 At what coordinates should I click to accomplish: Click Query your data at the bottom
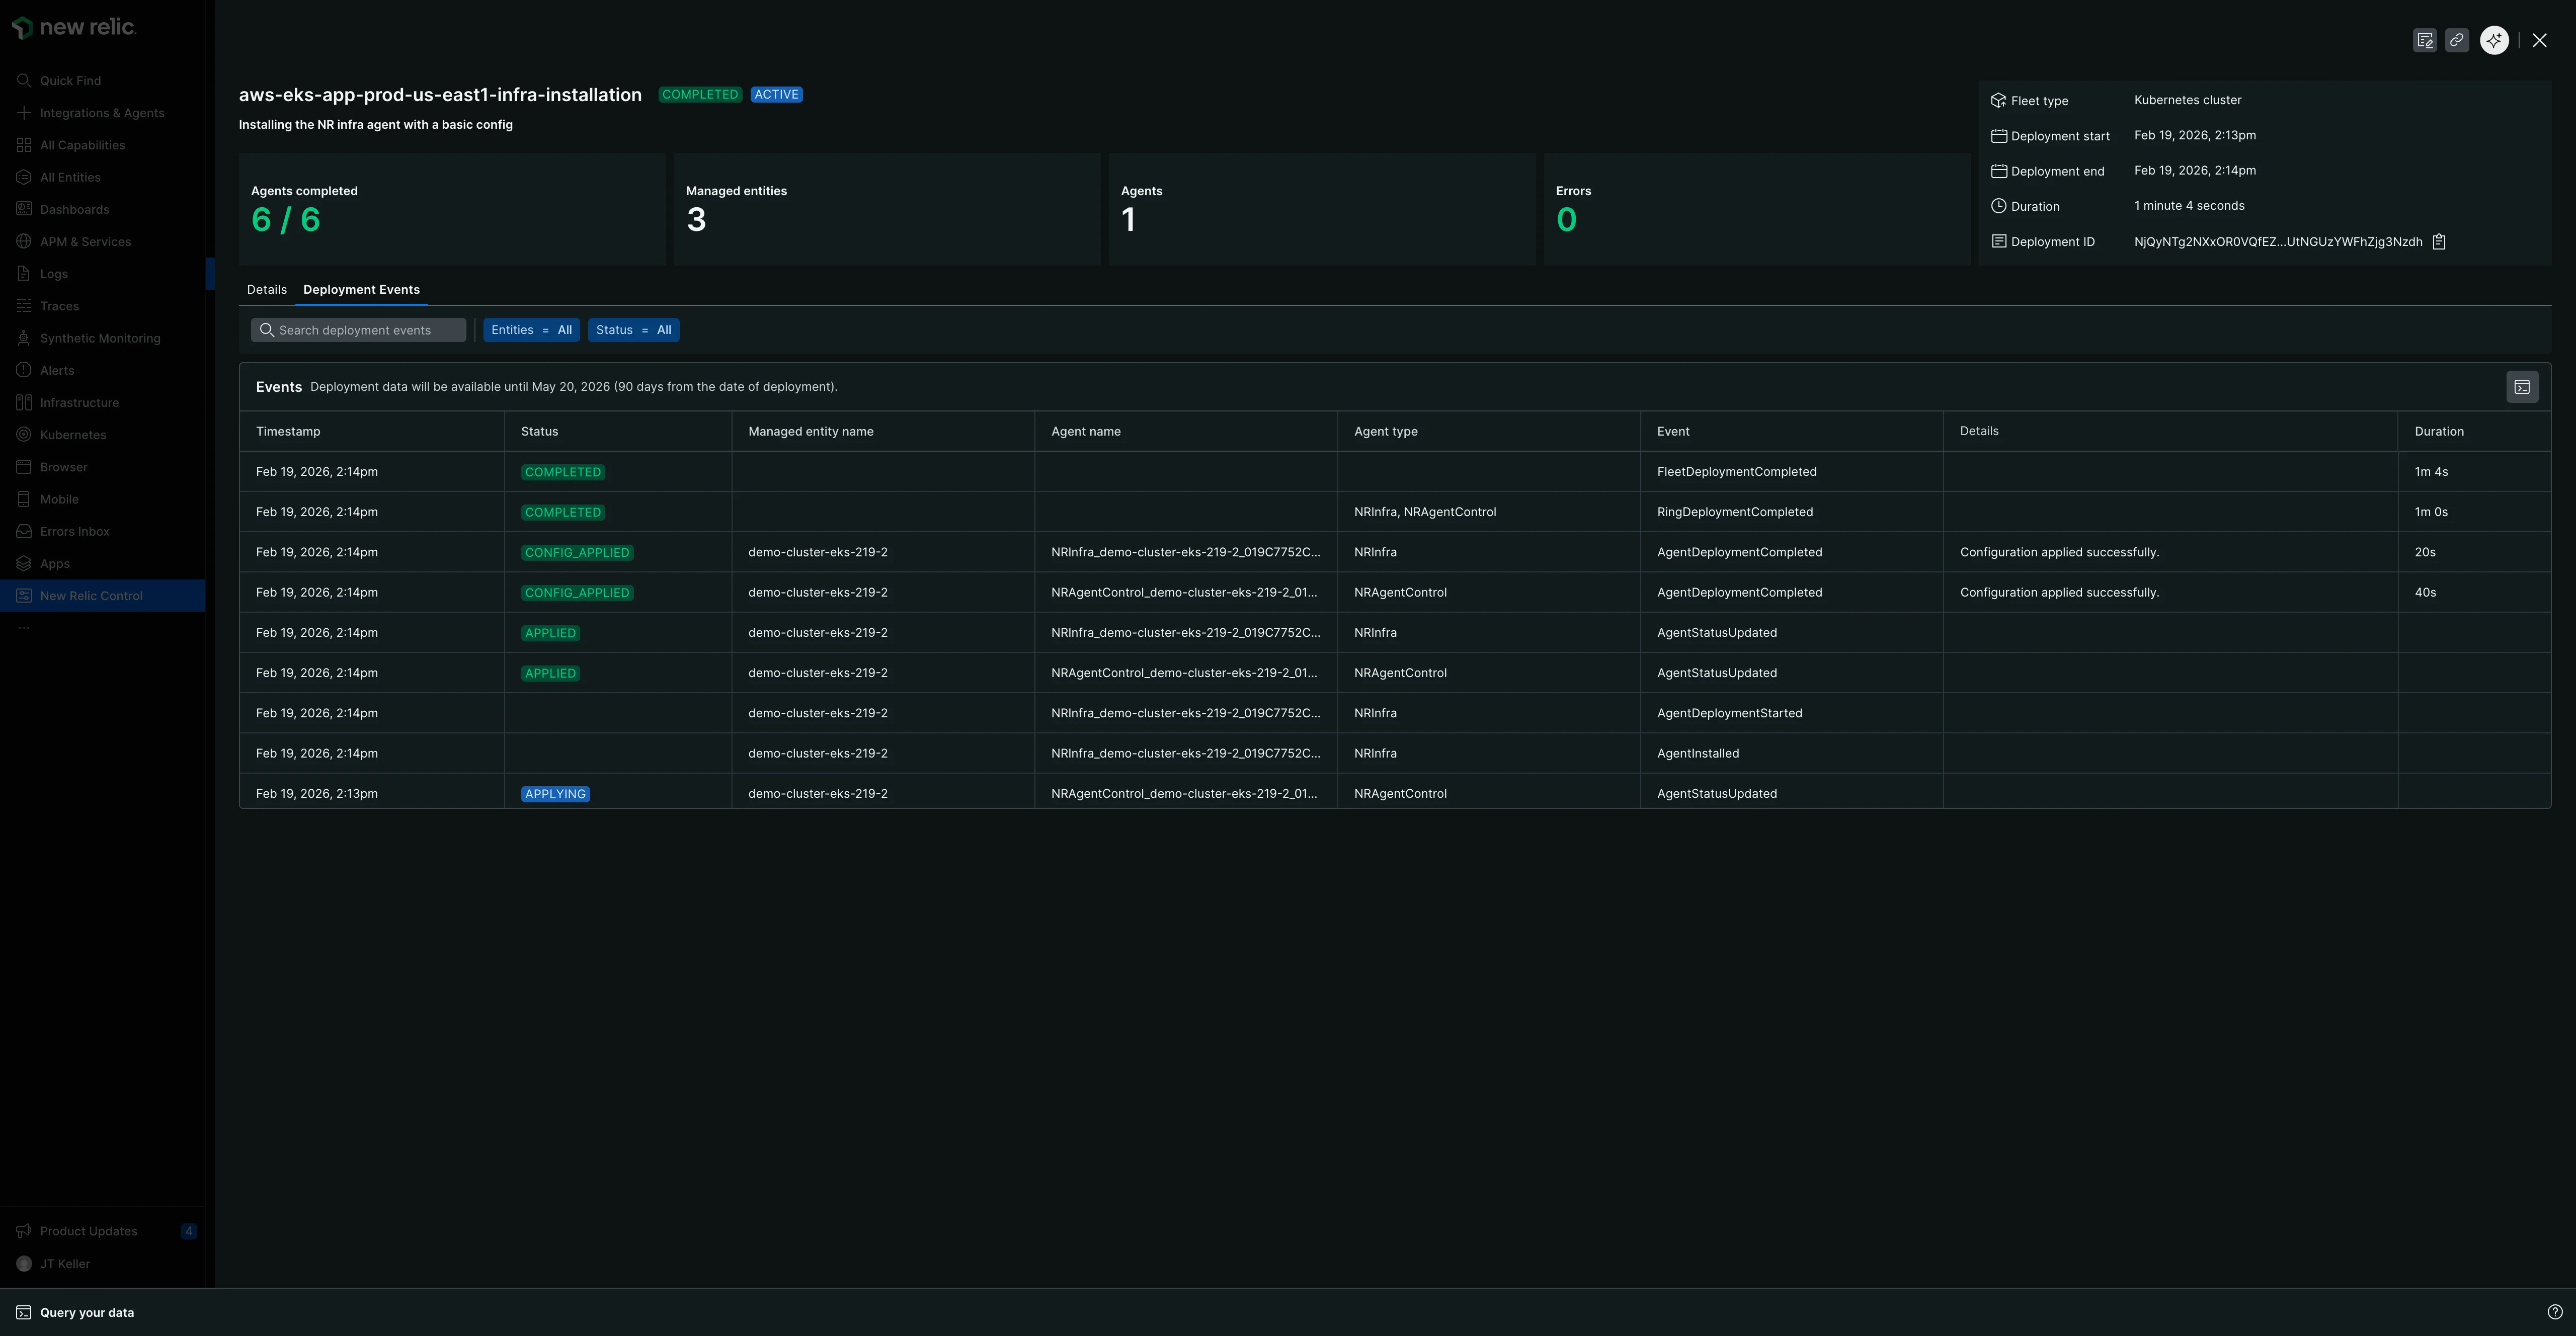click(89, 1311)
